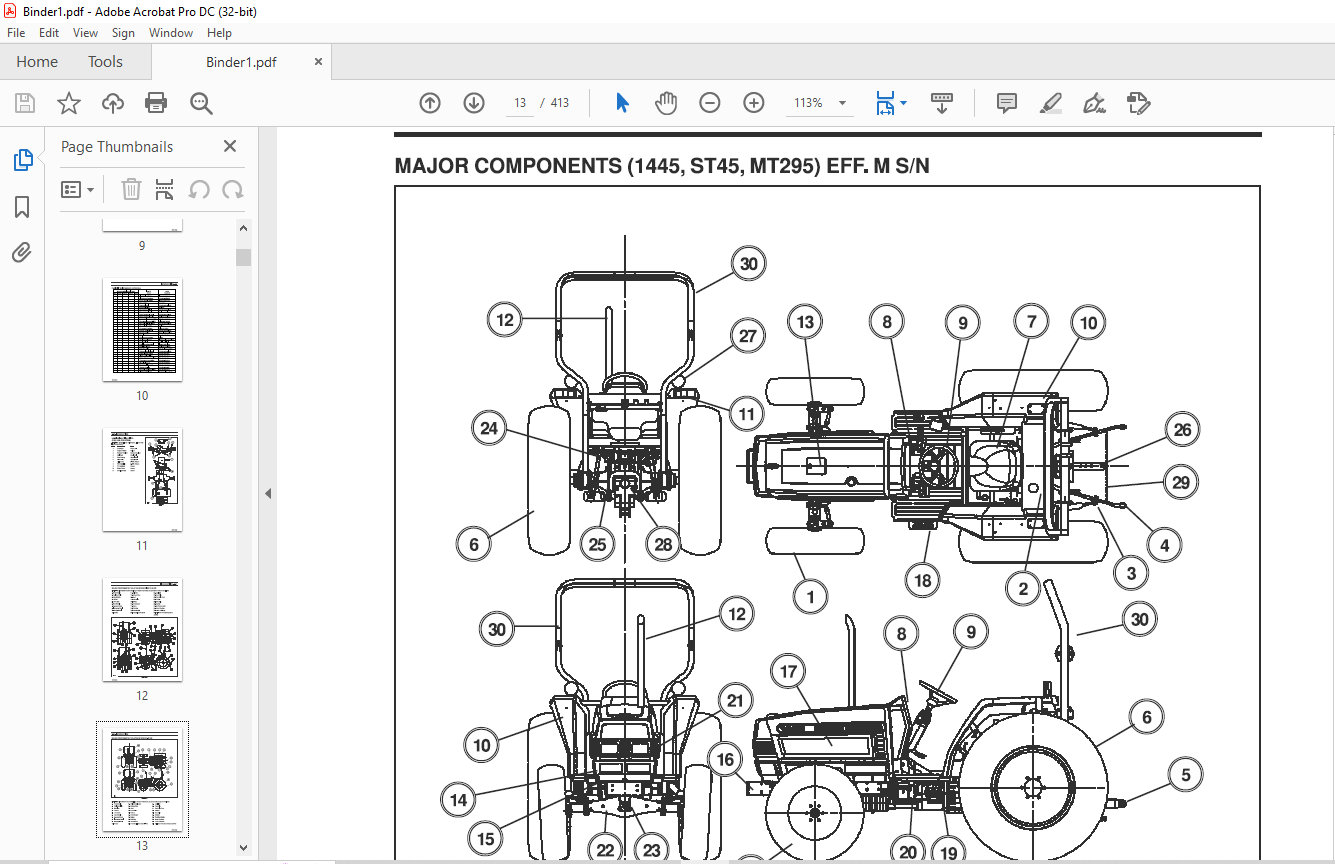Screen dimensions: 1335x864
Task: Bookmark the file with the star icon
Action: (69, 103)
